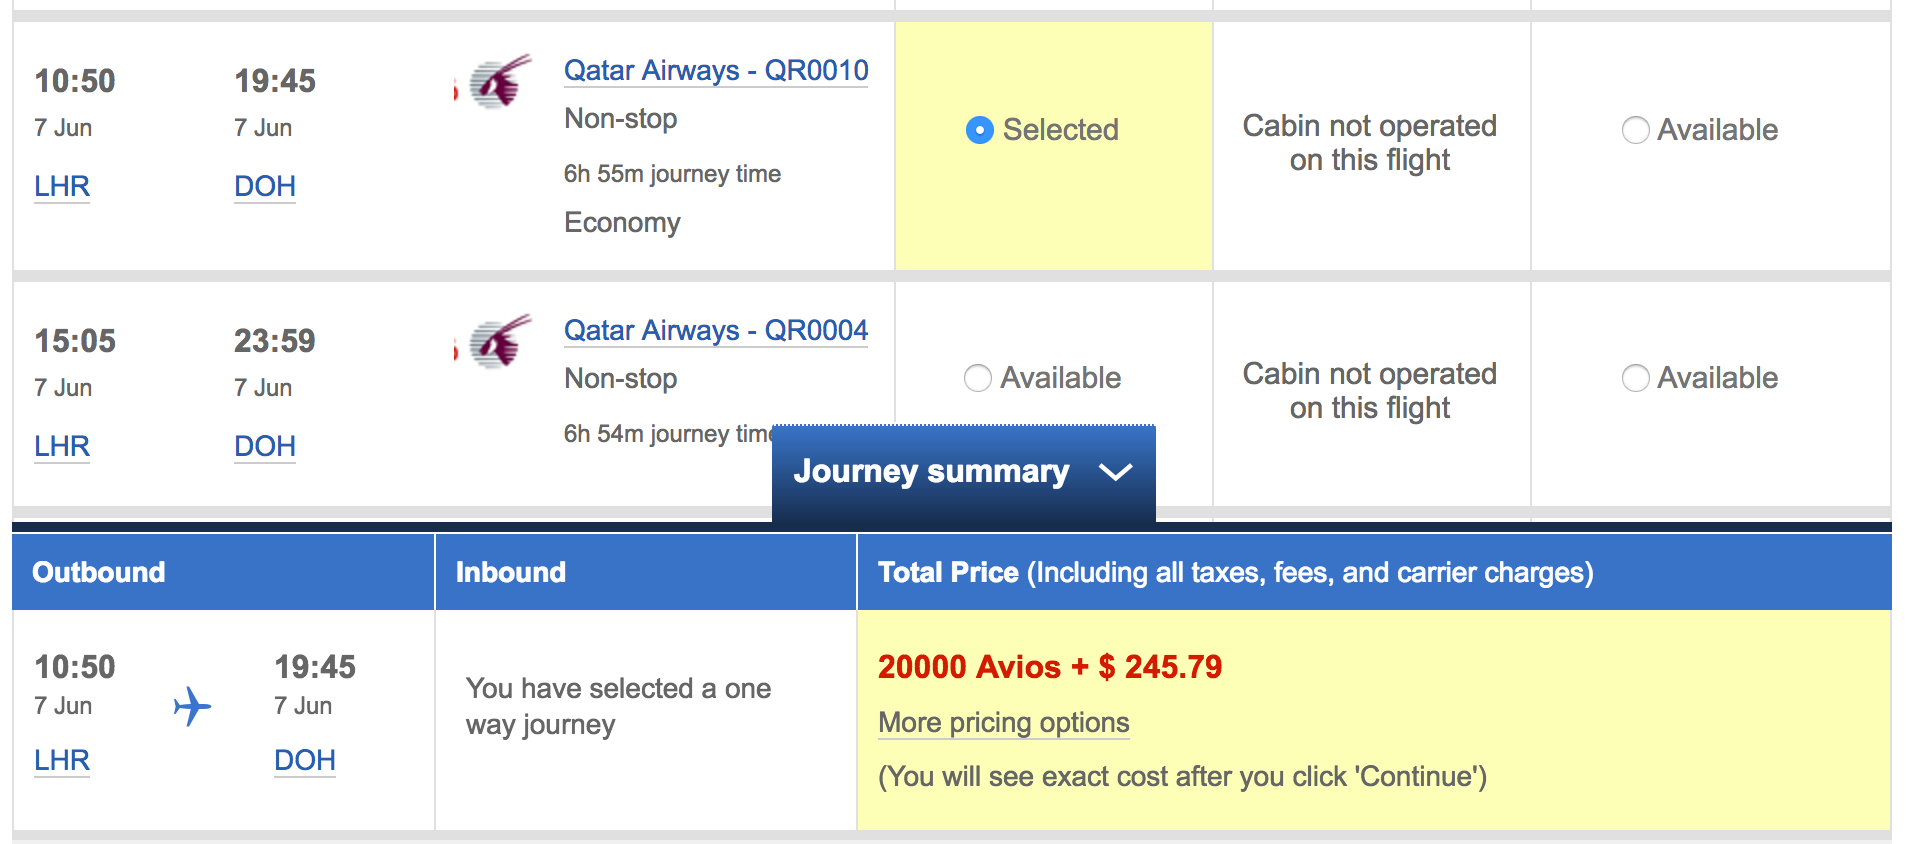Open the Qatar Airways - QR0010 flight details link

pos(716,71)
